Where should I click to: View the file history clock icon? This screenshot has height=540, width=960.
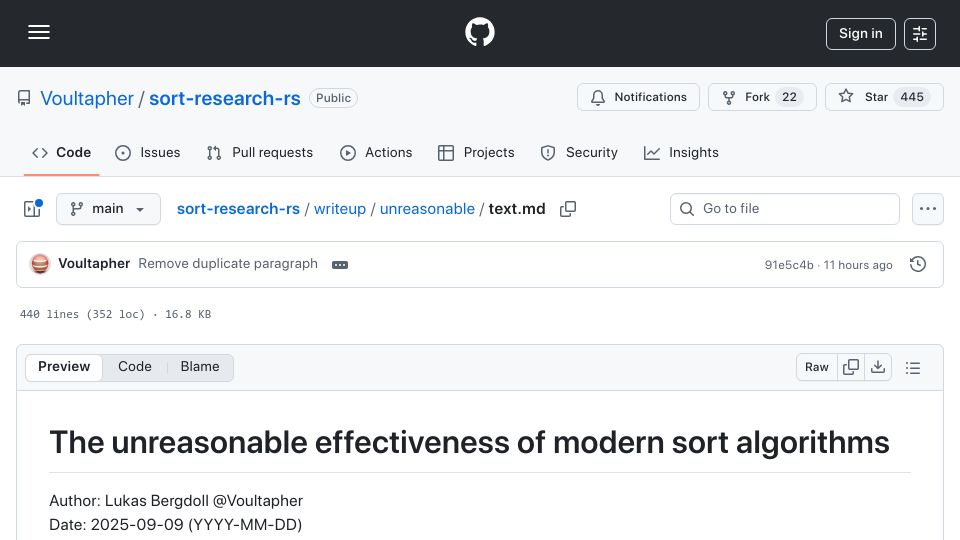point(918,264)
